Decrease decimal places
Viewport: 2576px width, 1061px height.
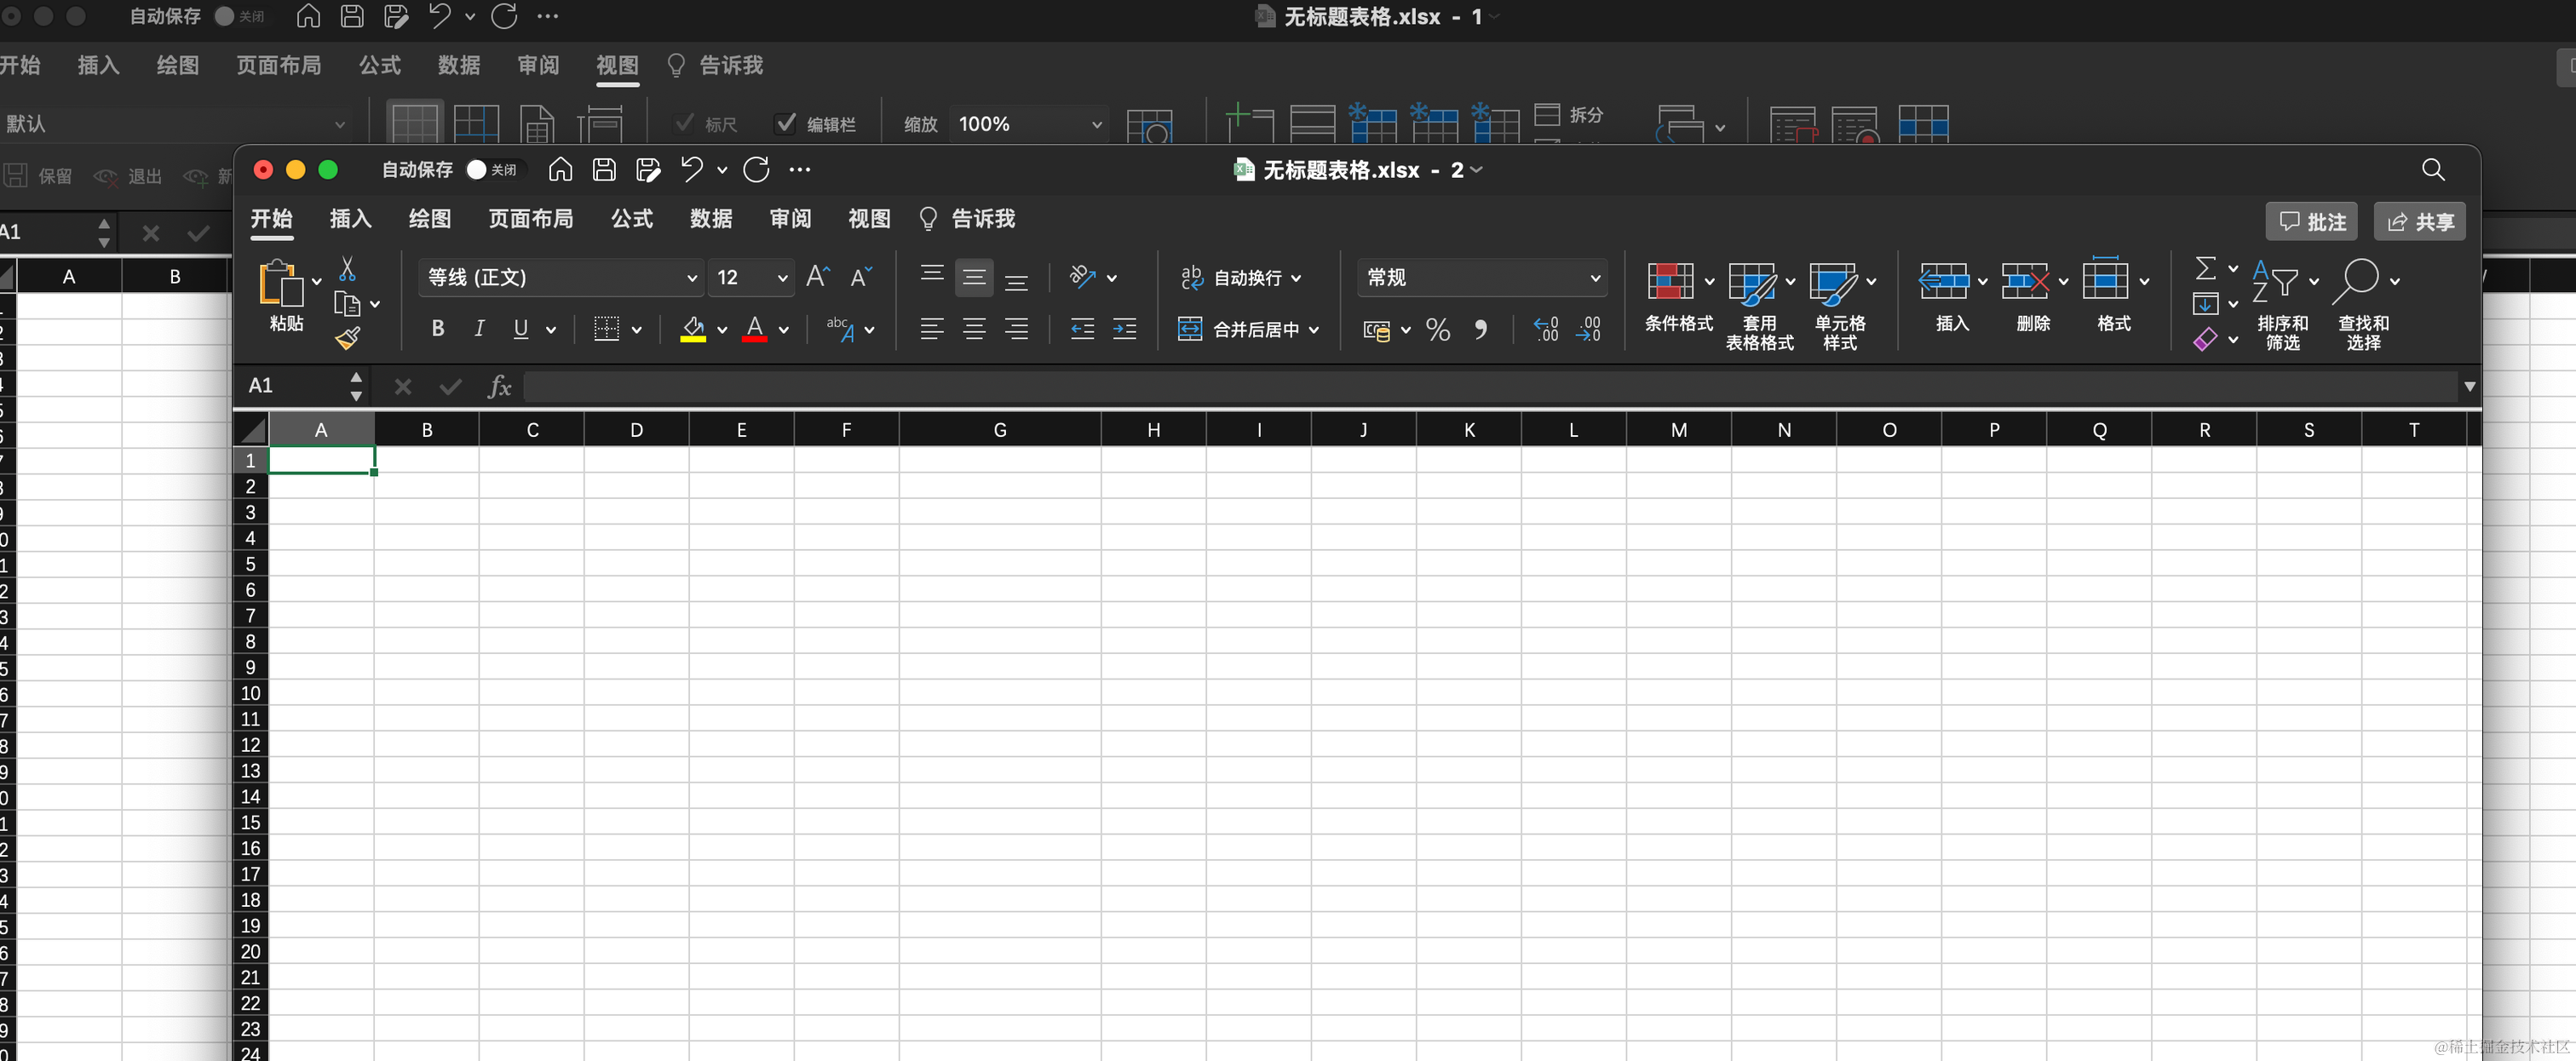(1588, 329)
